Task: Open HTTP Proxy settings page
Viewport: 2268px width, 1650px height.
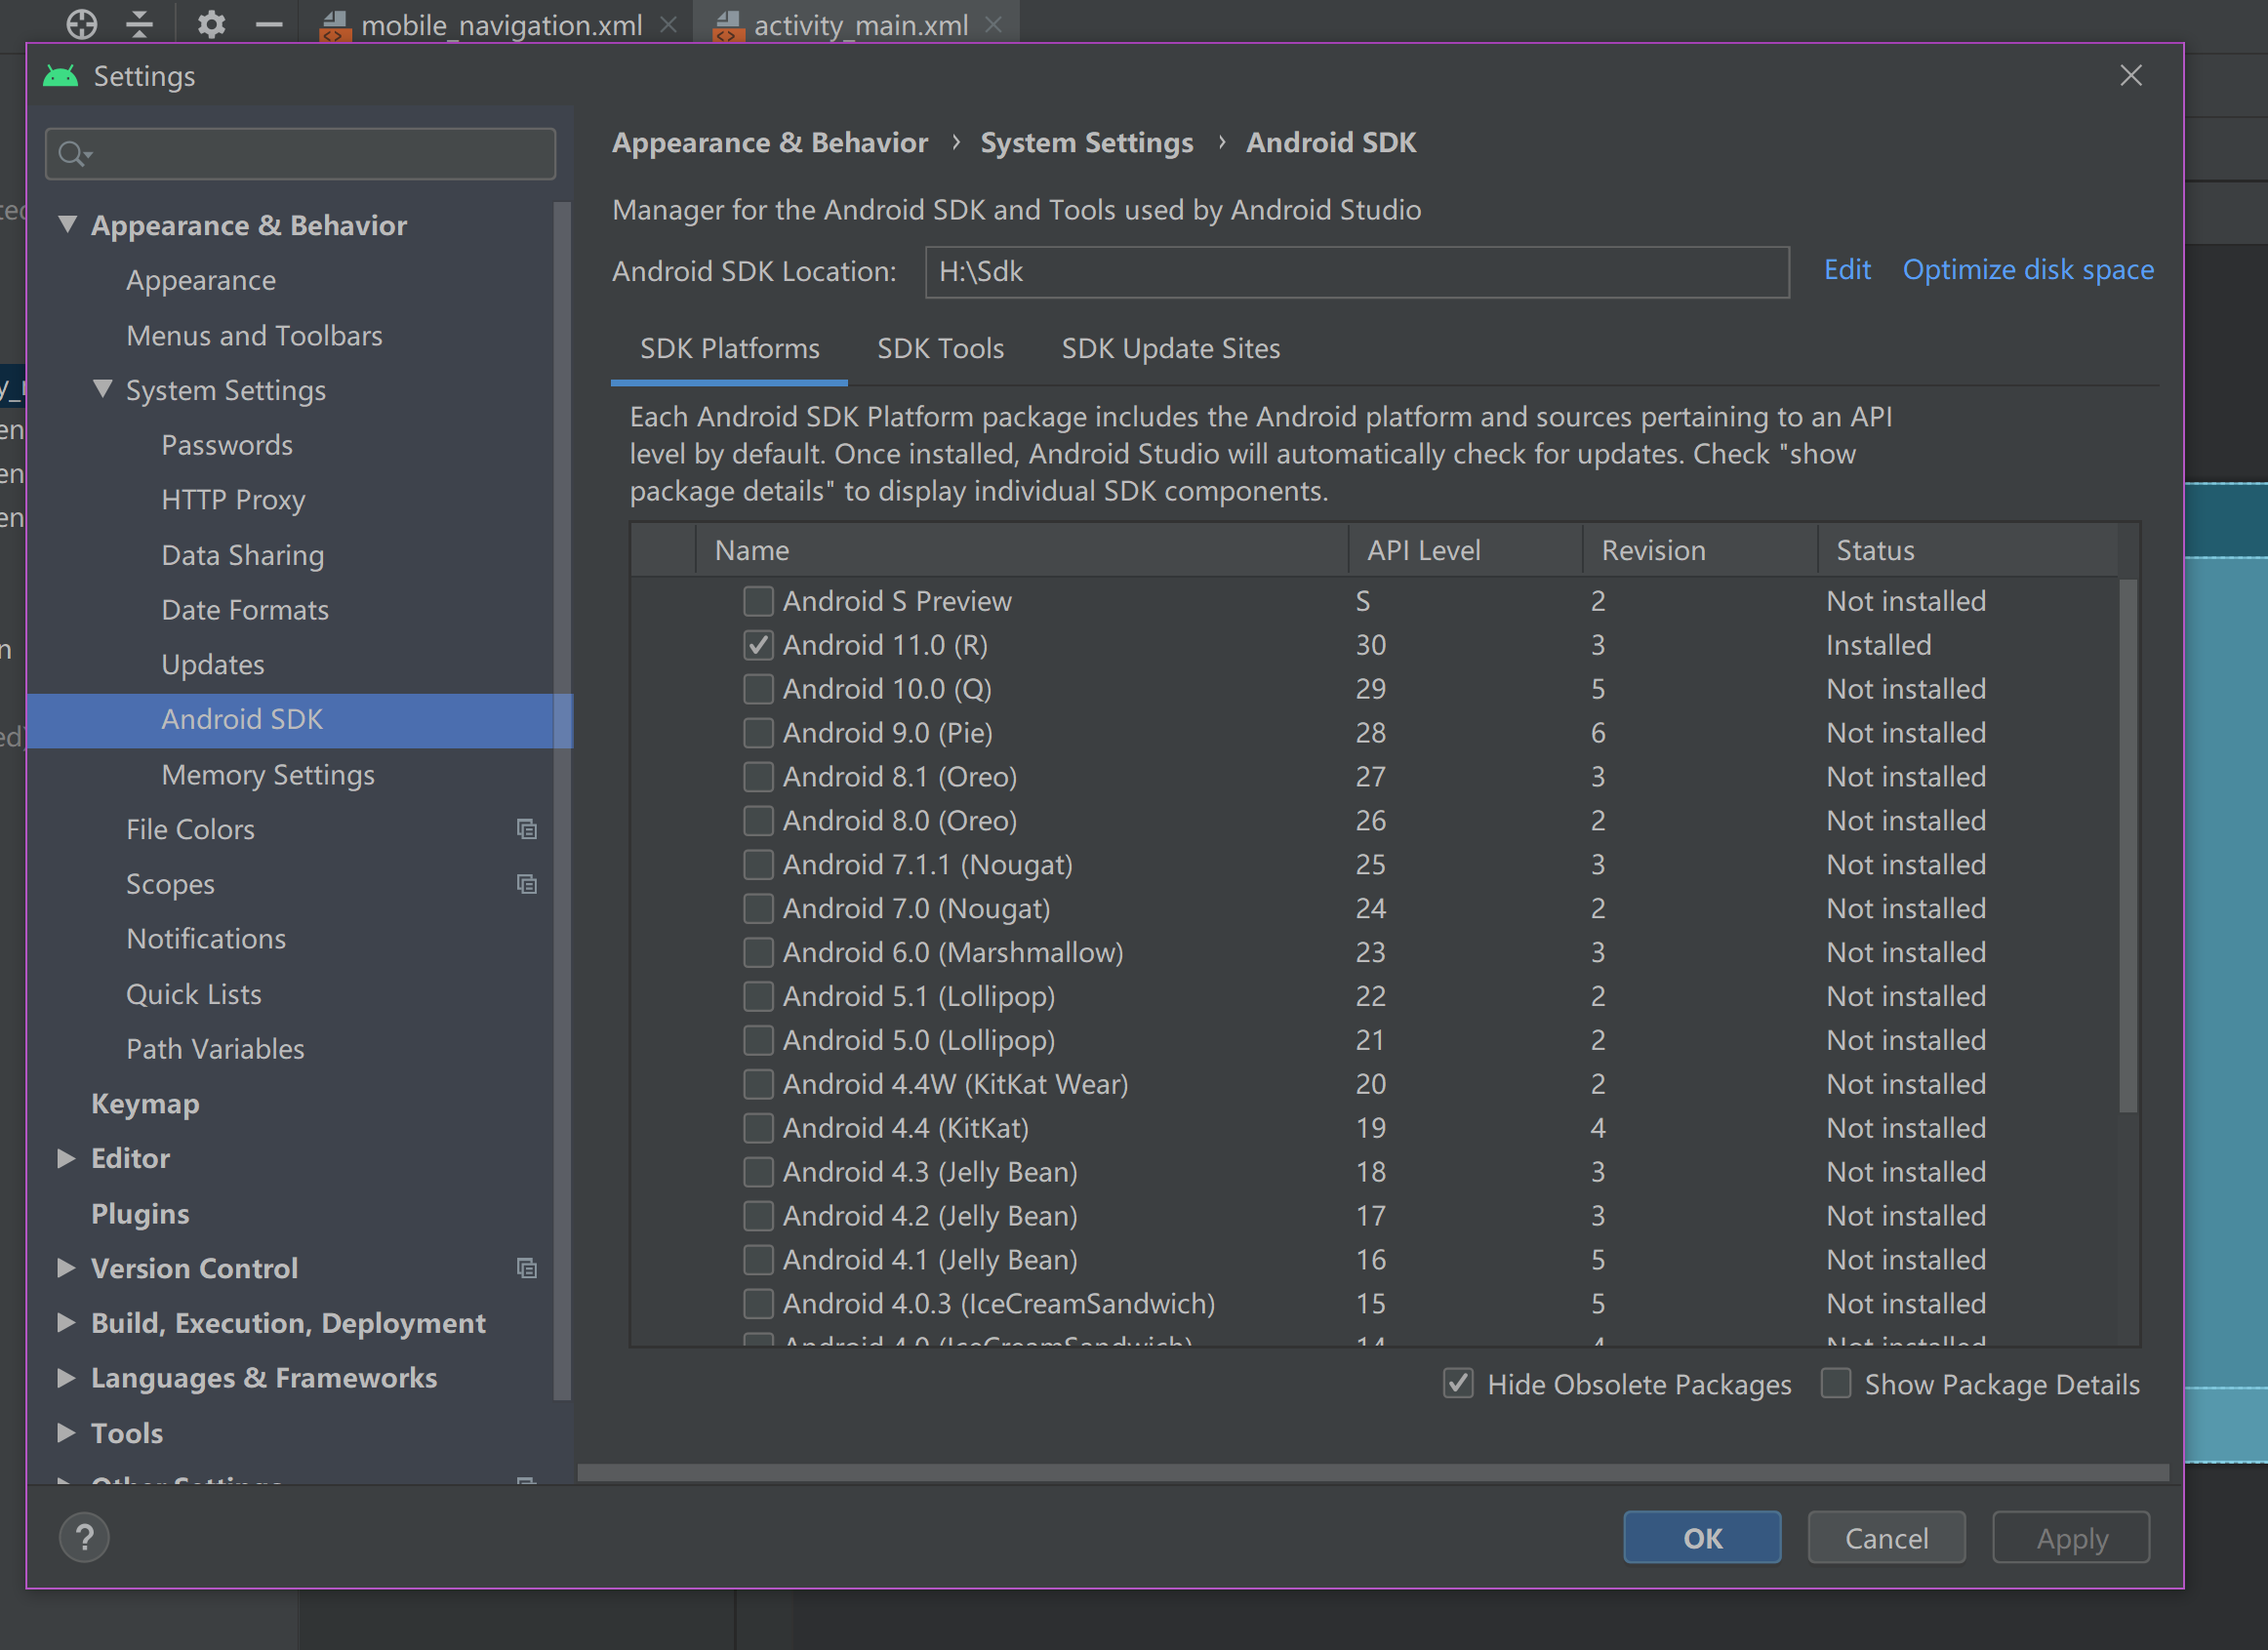Action: pos(233,500)
